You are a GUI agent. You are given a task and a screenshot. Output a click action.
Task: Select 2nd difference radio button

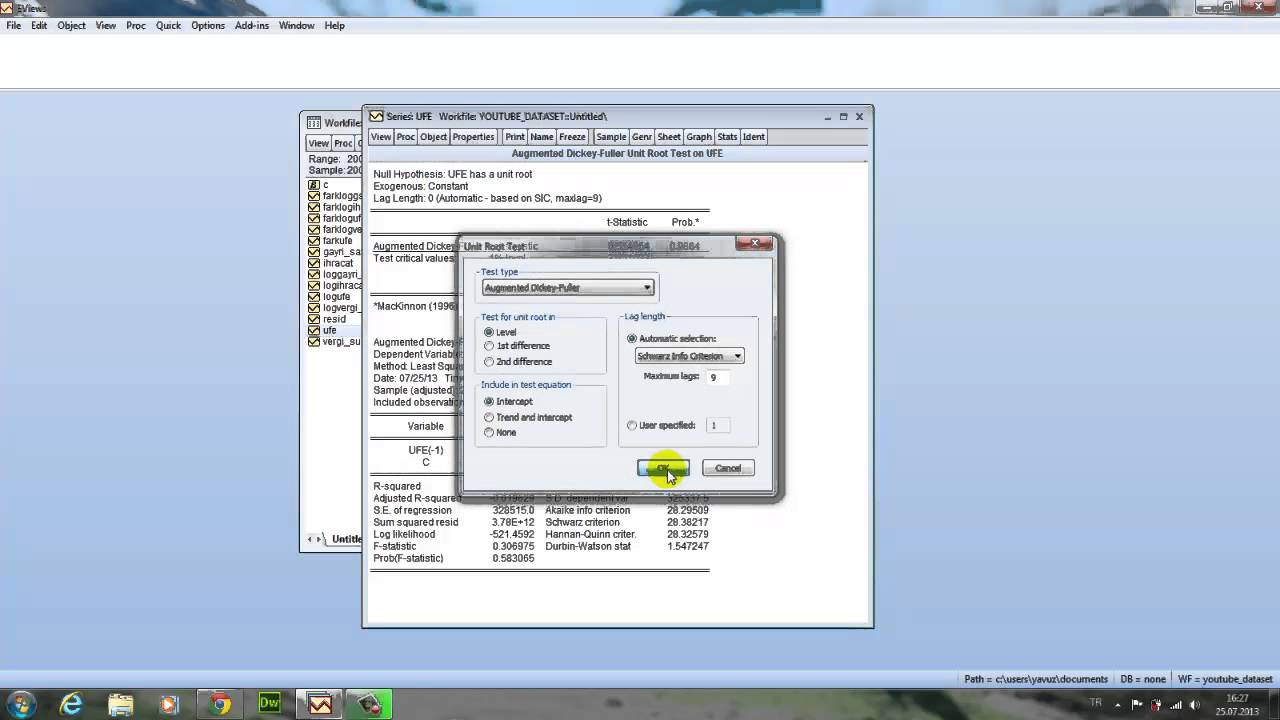coord(489,362)
